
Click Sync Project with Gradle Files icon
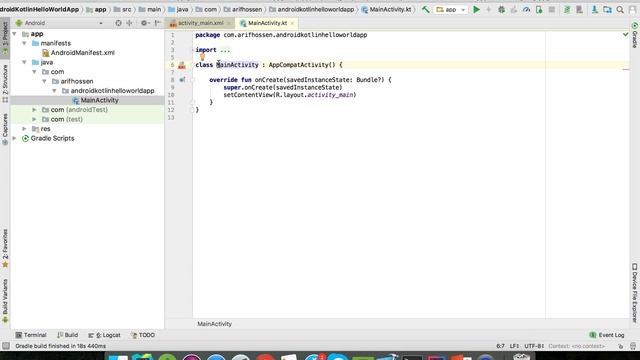567,9
